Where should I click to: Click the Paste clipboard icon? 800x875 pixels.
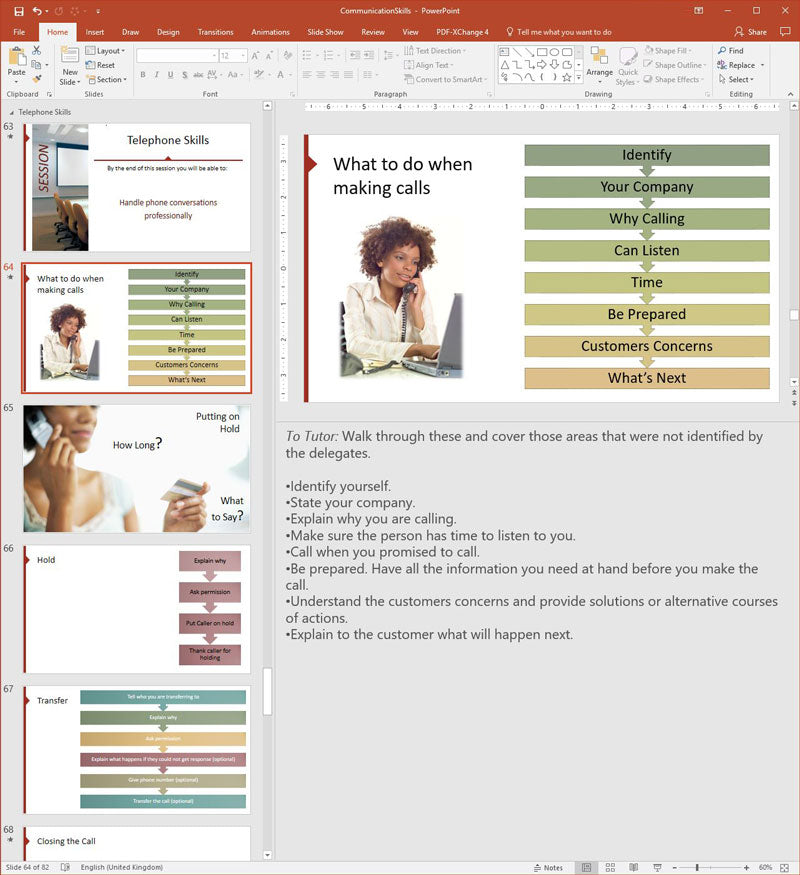[17, 57]
